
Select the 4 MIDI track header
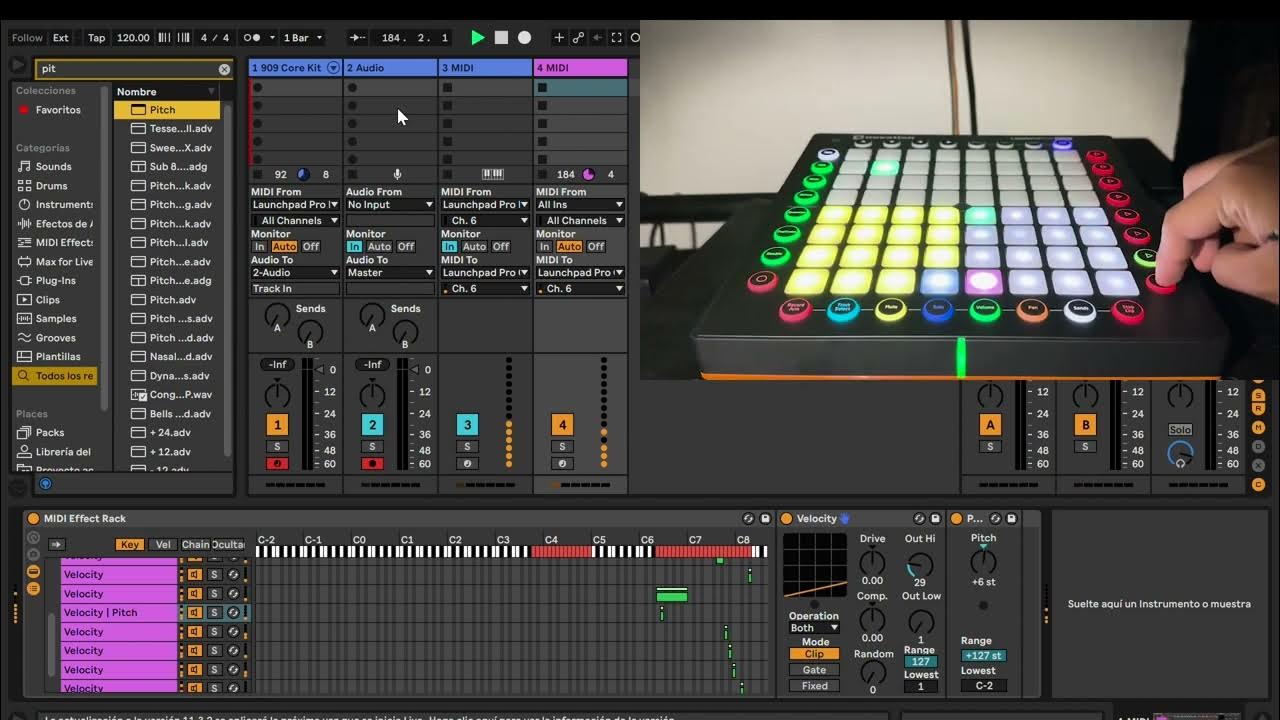coord(581,68)
